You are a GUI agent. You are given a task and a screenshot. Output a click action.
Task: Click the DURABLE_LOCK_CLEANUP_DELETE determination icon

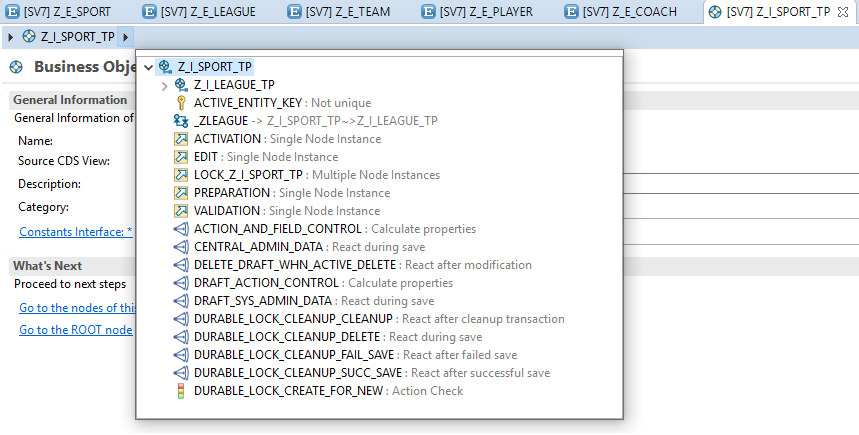[x=181, y=337]
